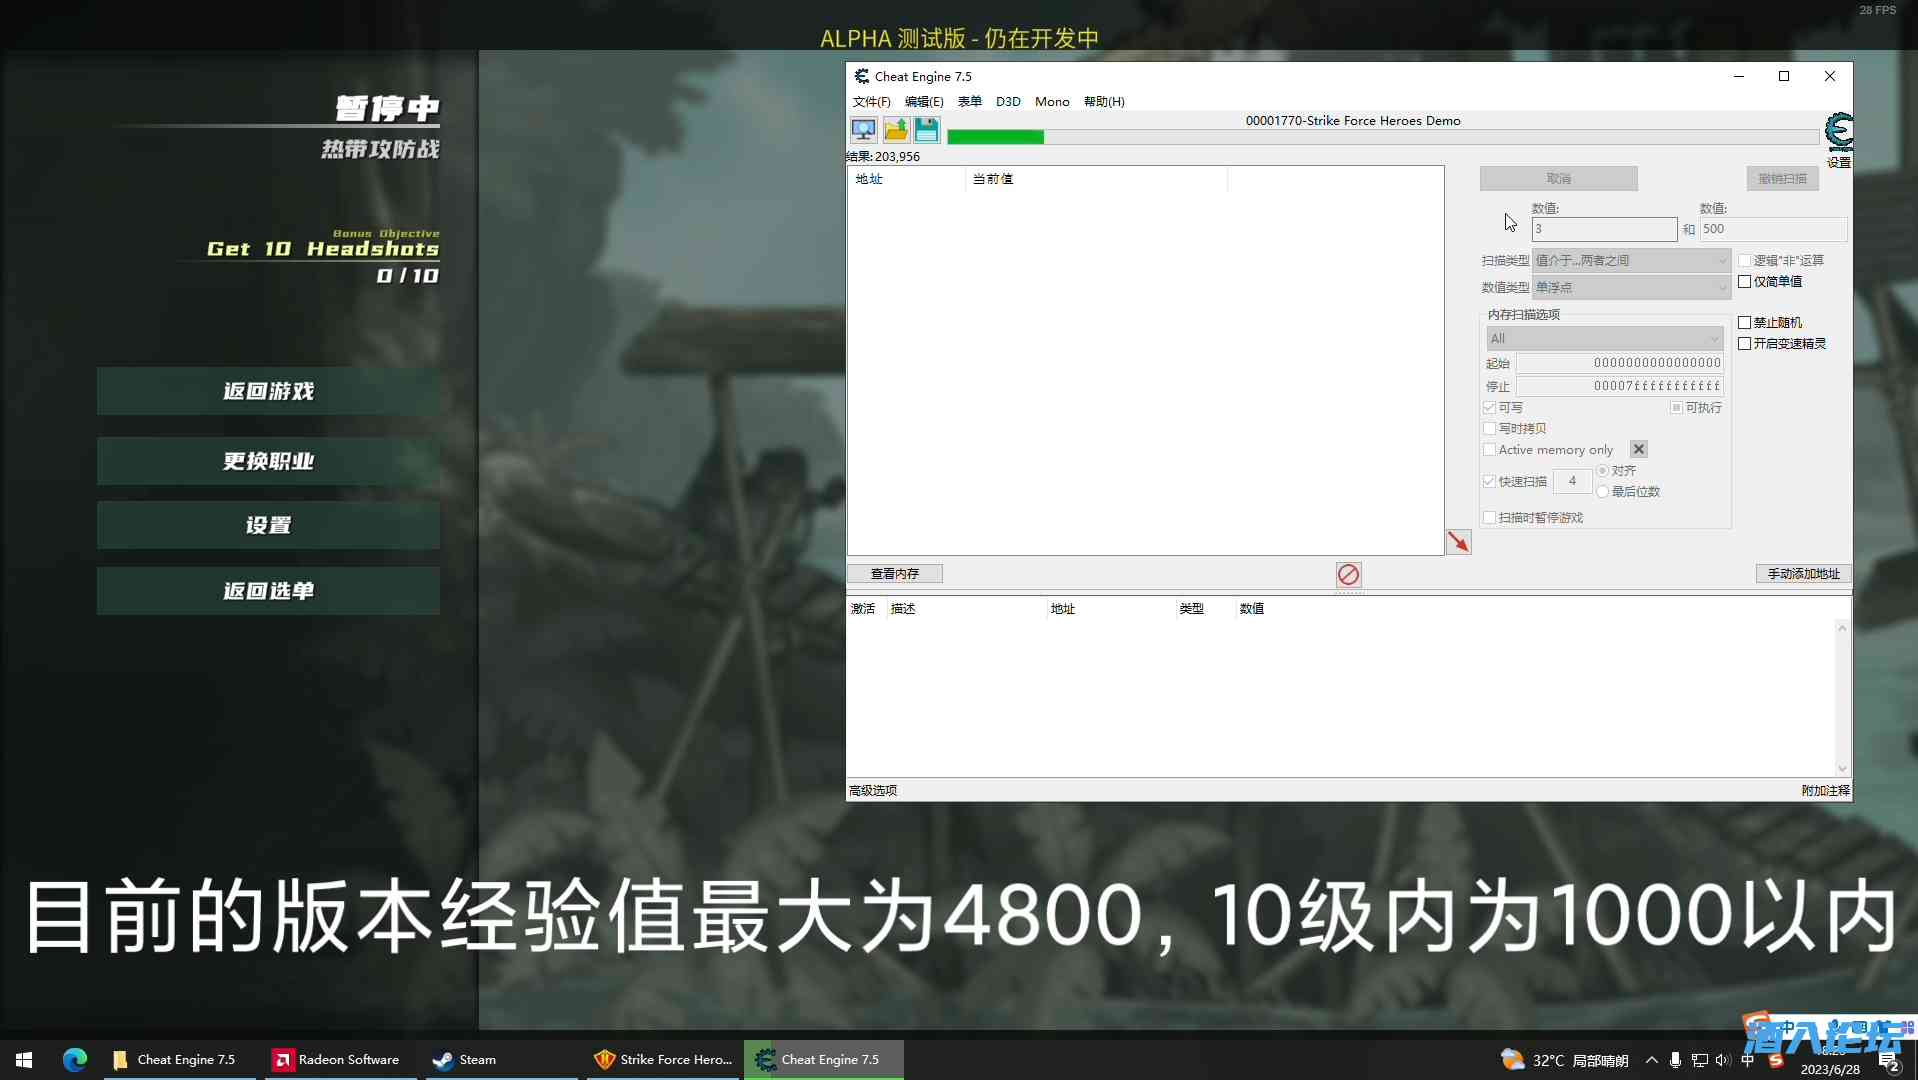Image resolution: width=1918 pixels, height=1080 pixels.
Task: Open the Mono menu
Action: click(x=1051, y=102)
